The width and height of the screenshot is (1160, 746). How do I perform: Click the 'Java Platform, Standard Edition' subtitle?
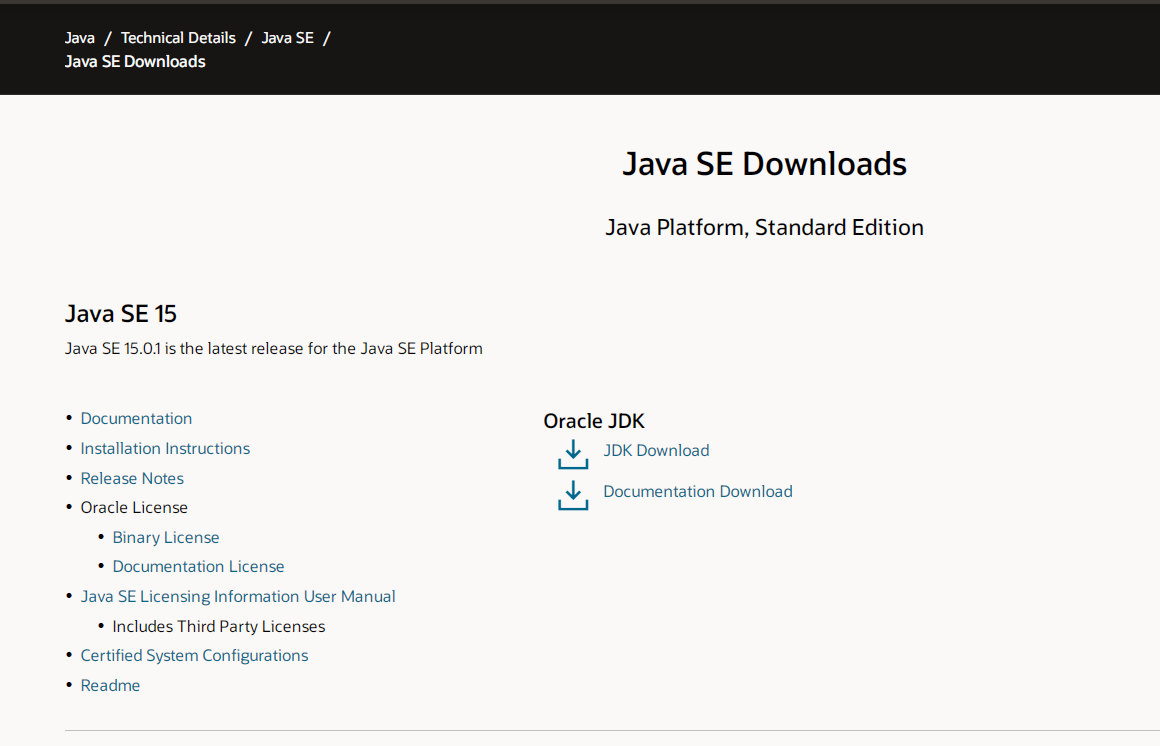coord(764,227)
